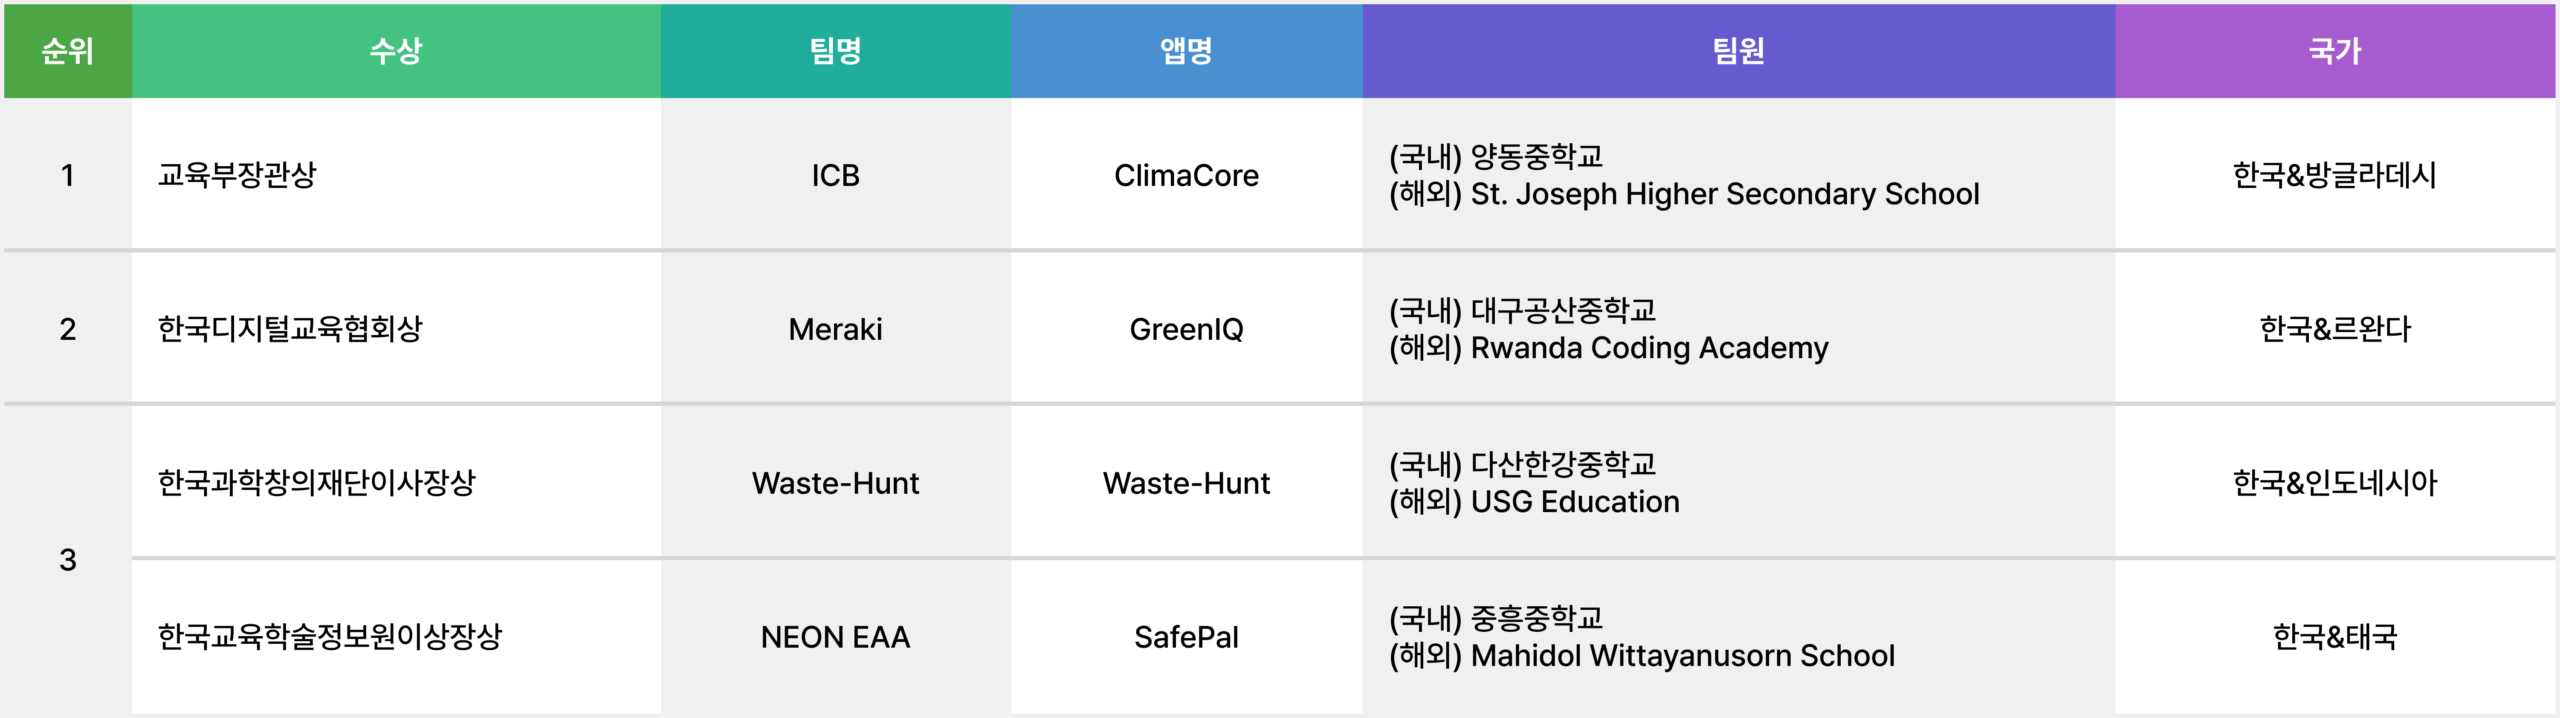This screenshot has width=2560, height=718.
Task: Click USG Education team member text
Action: [x=1575, y=502]
